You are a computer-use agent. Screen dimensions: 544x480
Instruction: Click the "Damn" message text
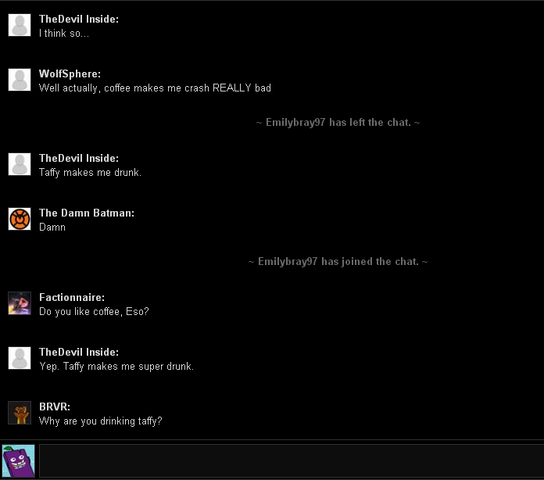tap(52, 227)
